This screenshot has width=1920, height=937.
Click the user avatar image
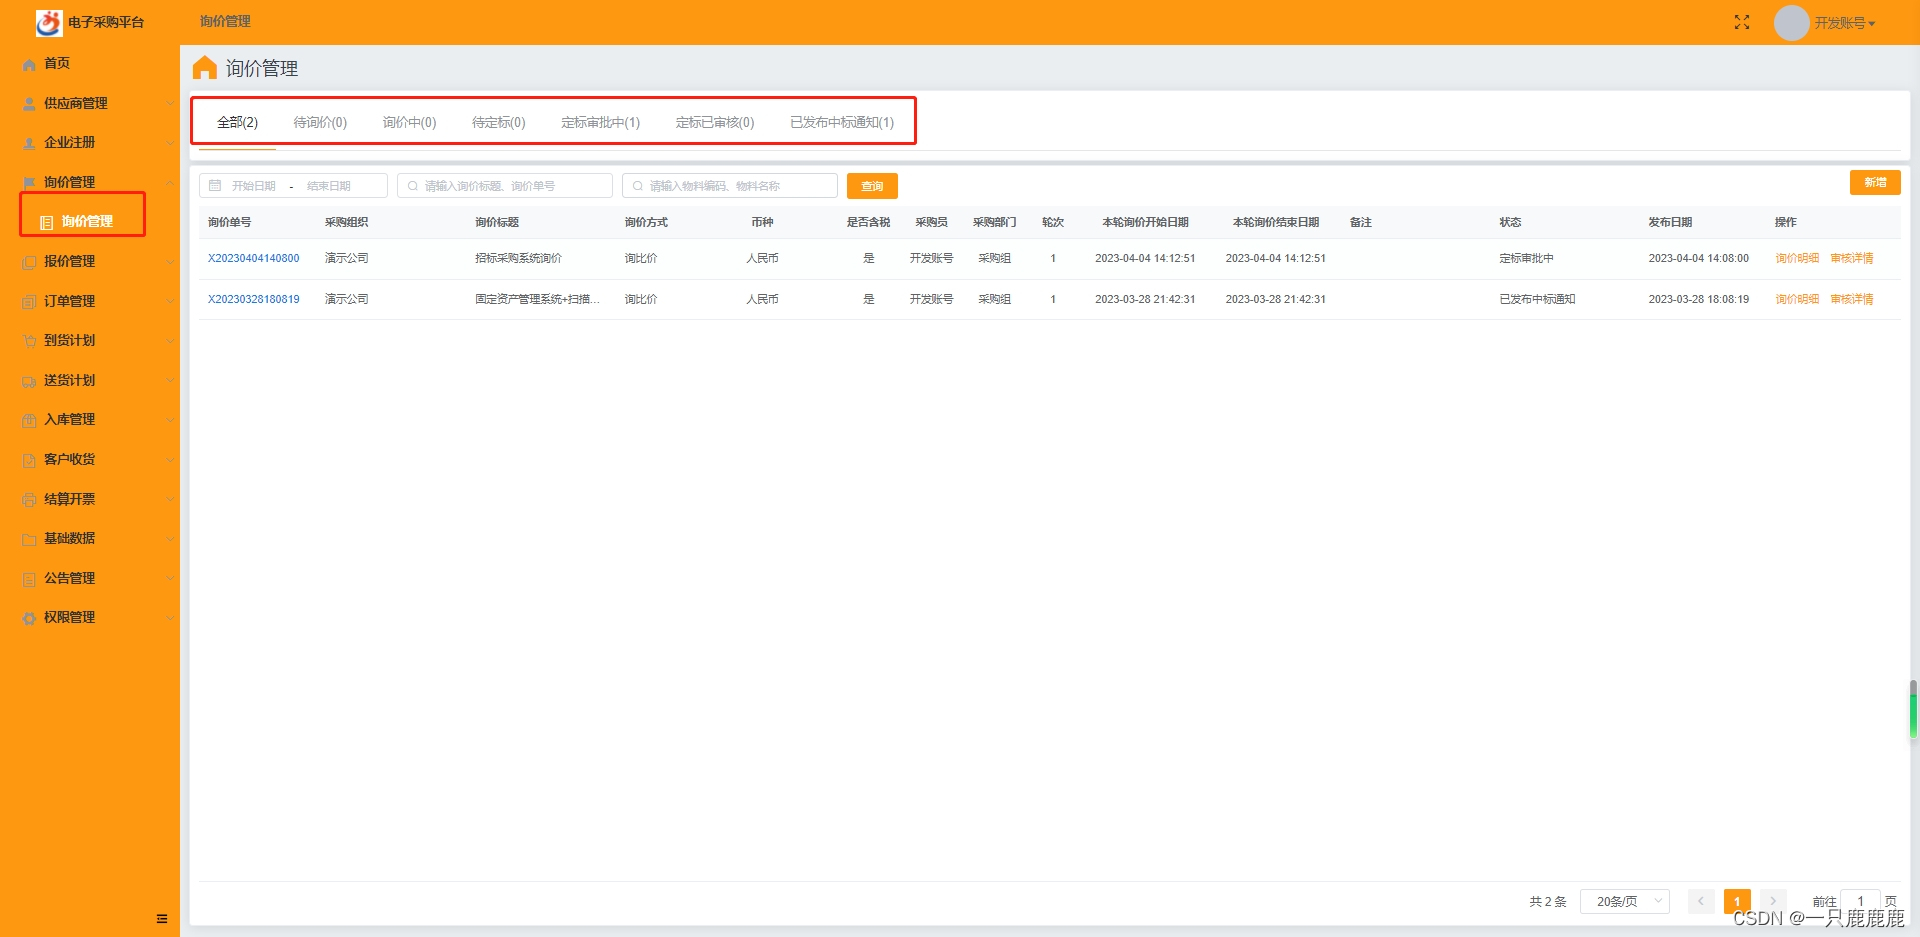1791,22
